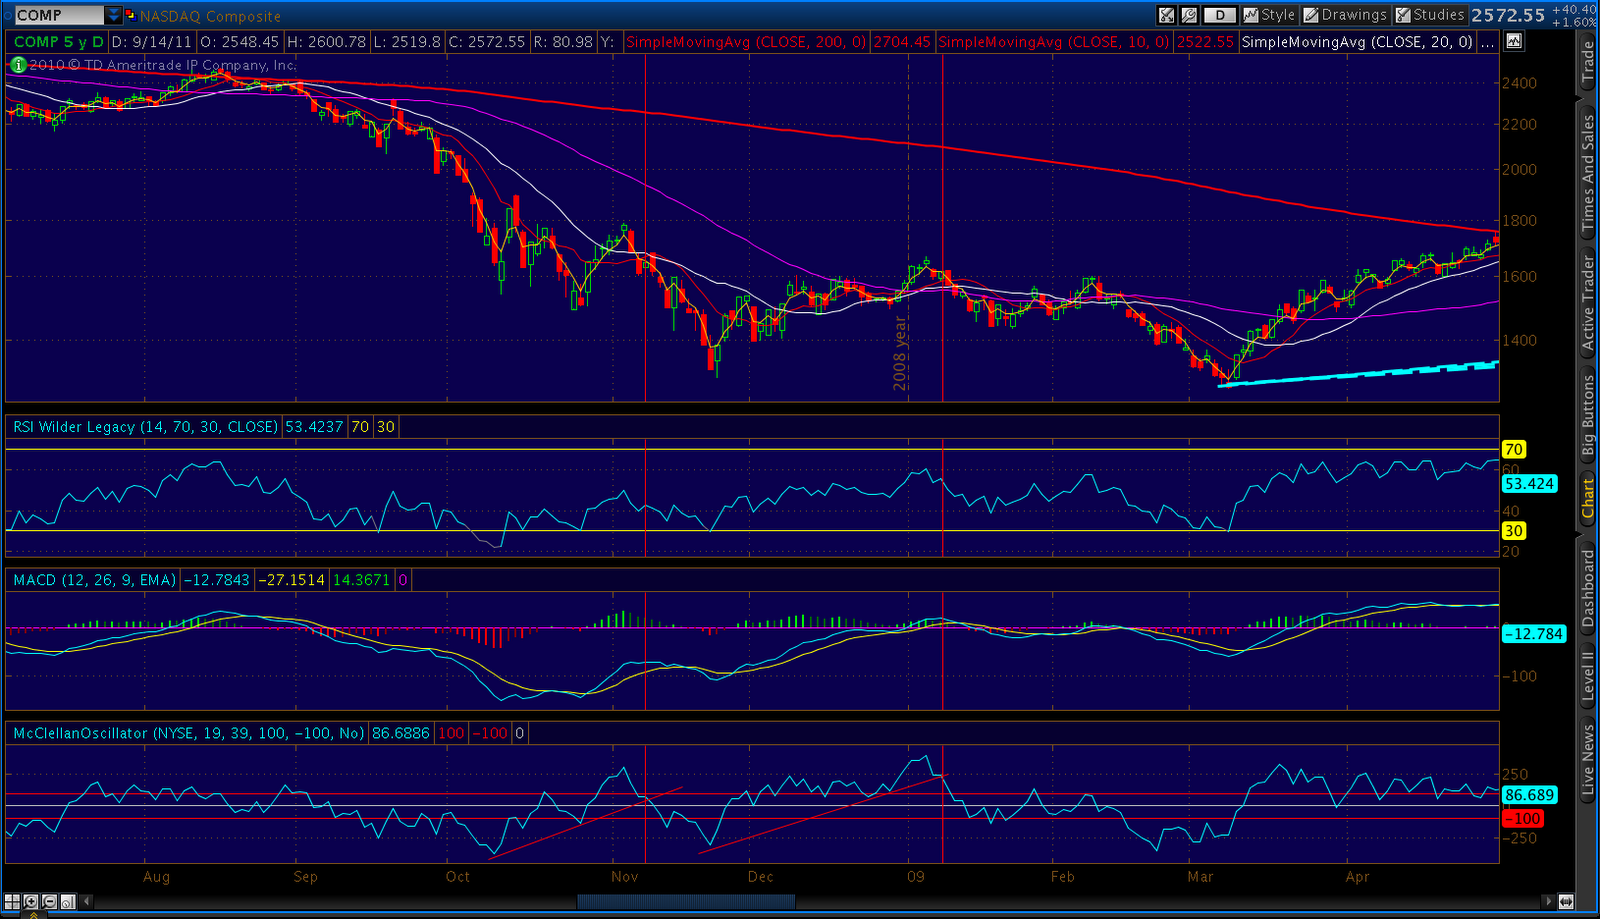1600x919 pixels.
Task: Click the McClellanOscillator study label
Action: point(189,733)
